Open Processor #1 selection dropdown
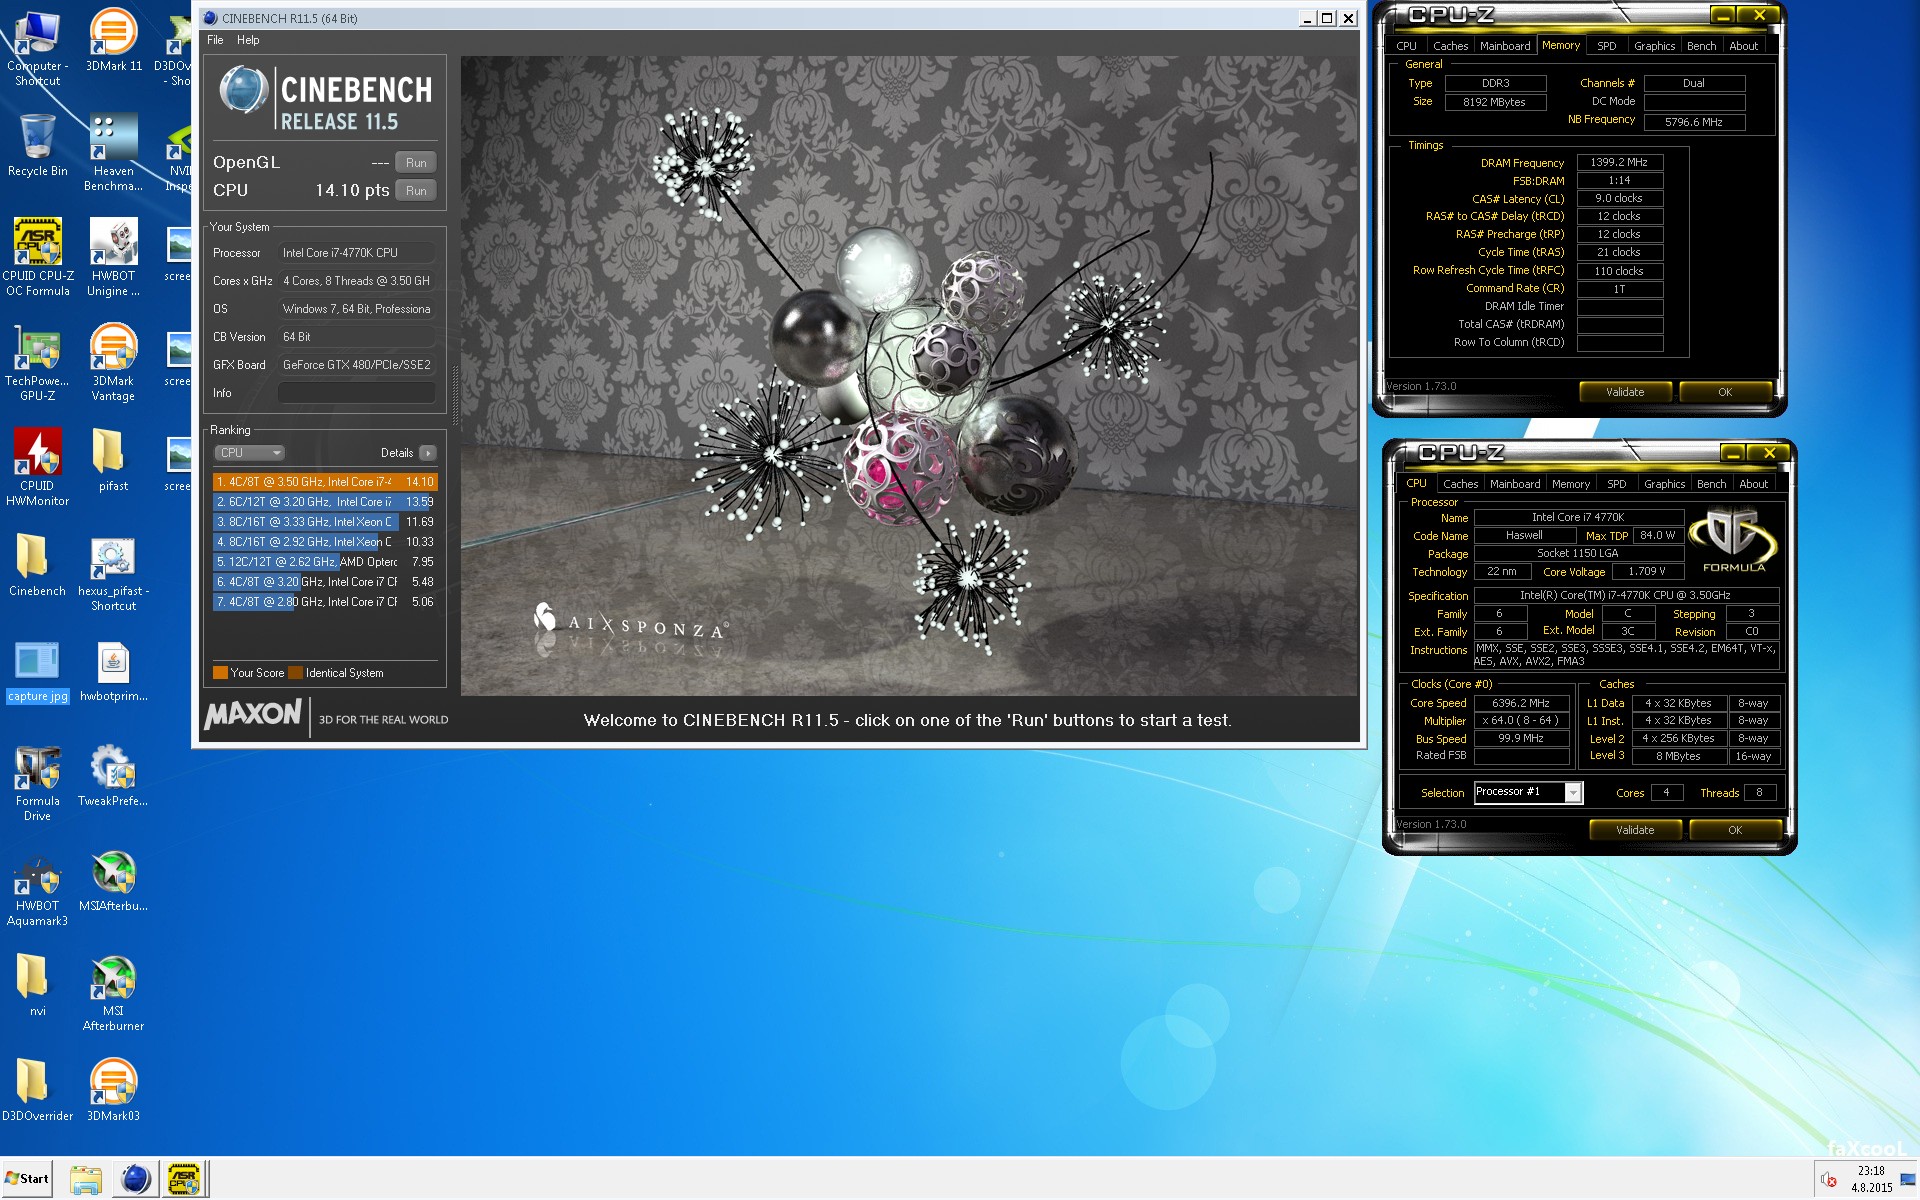 pos(1528,793)
